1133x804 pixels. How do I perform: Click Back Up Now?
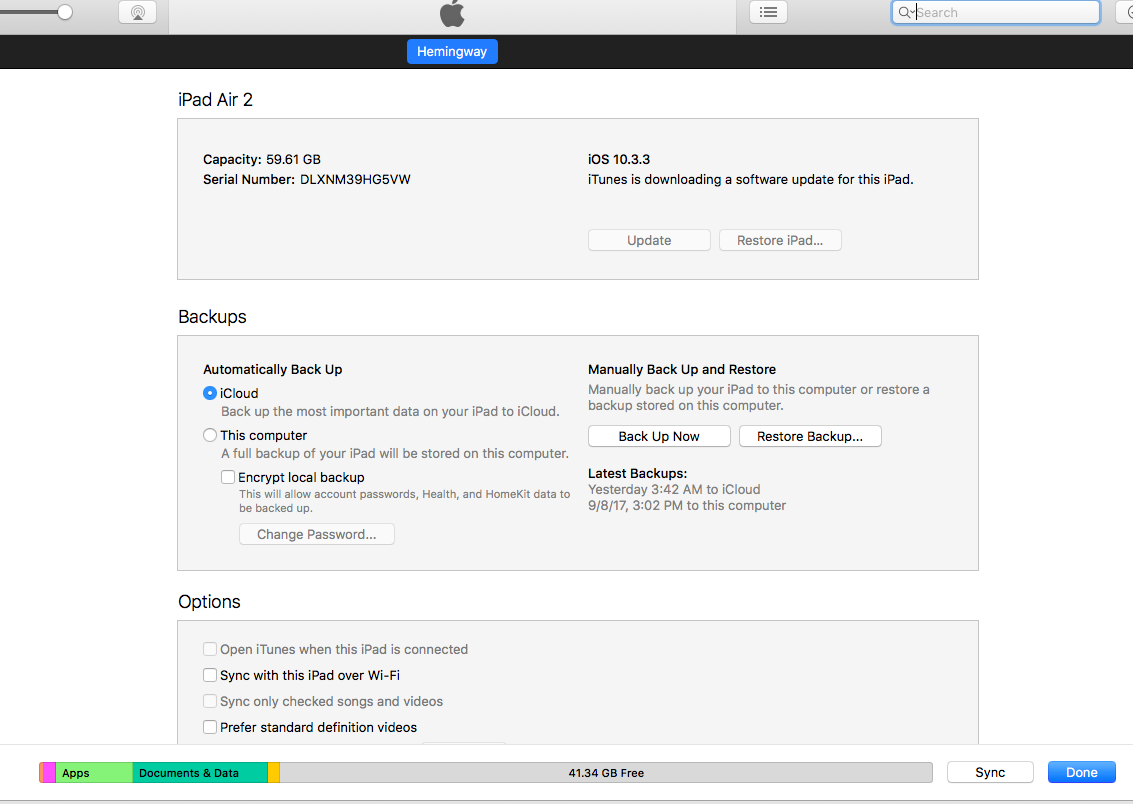(x=659, y=436)
